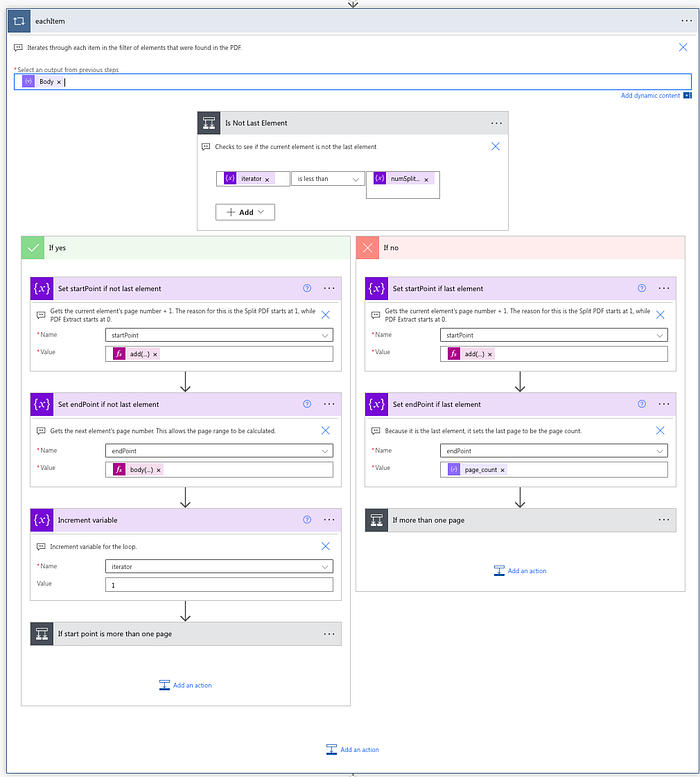
Task: Click Add an action in If yes branch
Action: [x=186, y=685]
